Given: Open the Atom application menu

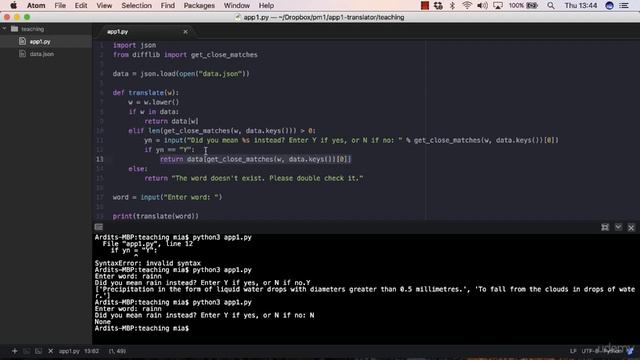Looking at the screenshot, I should tap(36, 6).
